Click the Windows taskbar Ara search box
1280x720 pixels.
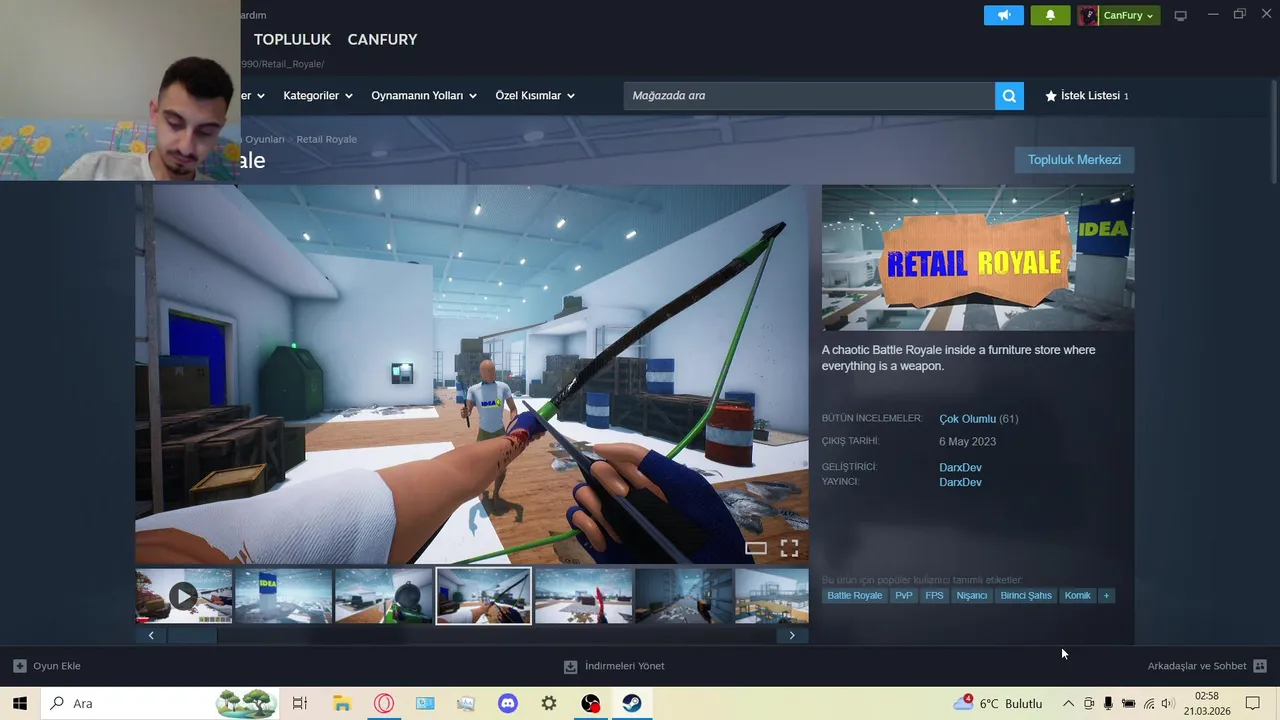point(160,703)
